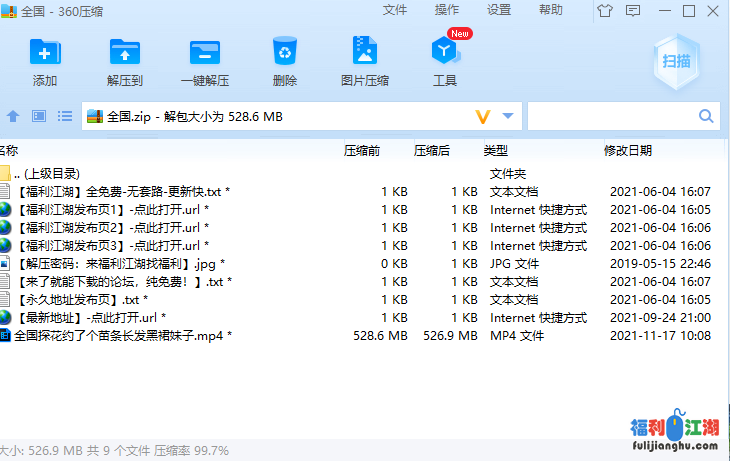Click the 删除 (Delete) trash icon
The height and width of the screenshot is (461, 730).
coord(285,52)
